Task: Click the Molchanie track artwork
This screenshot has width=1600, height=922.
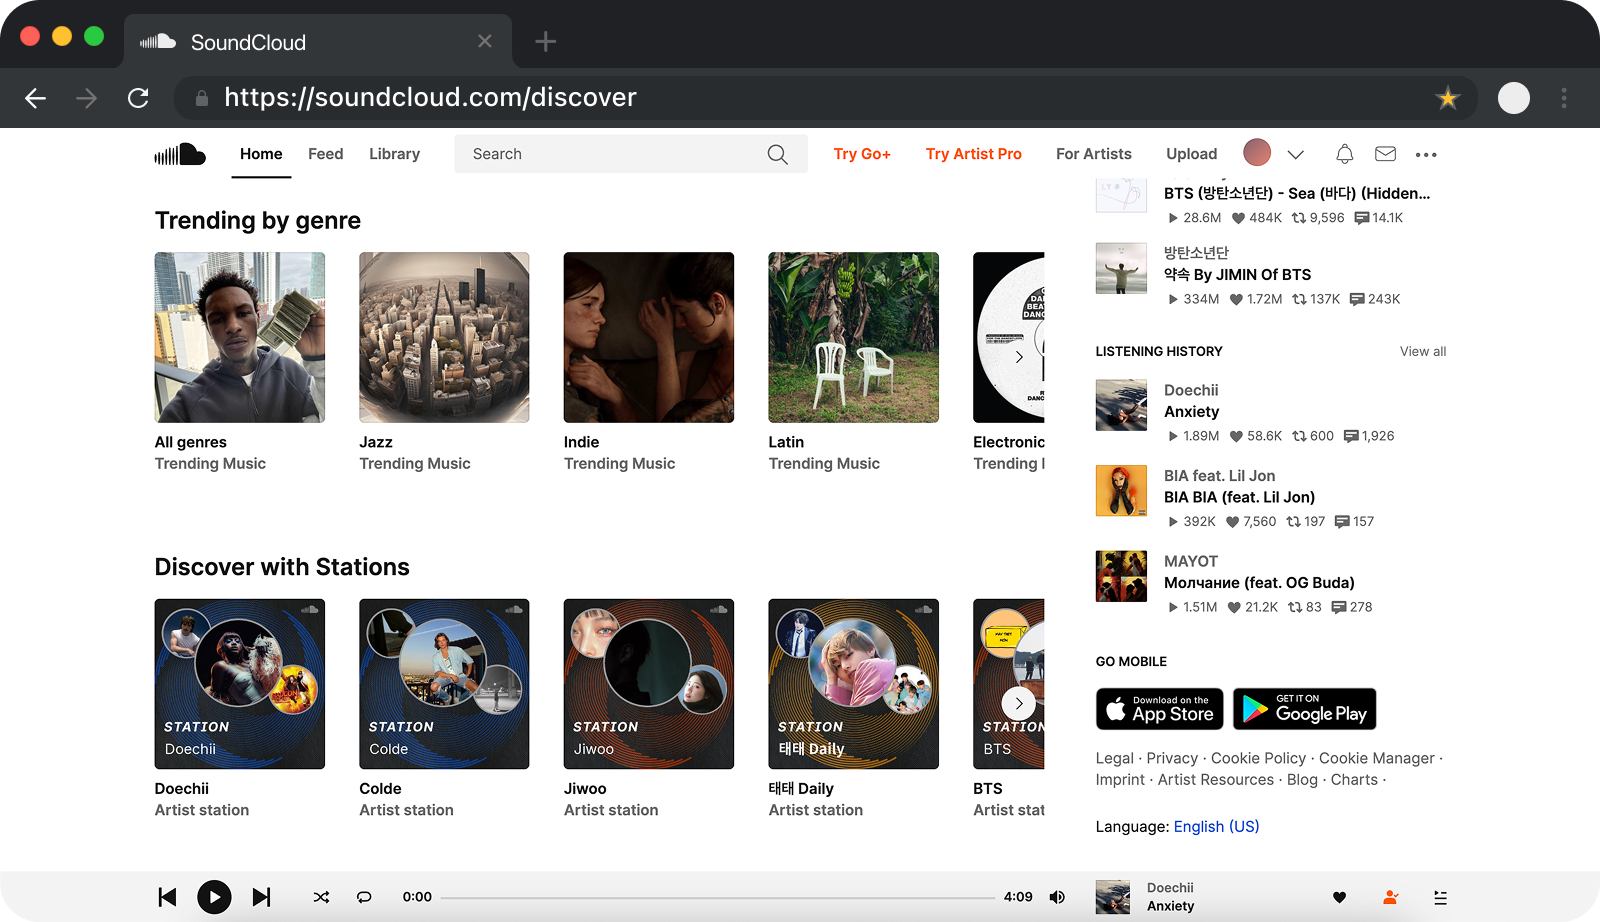Action: click(x=1121, y=576)
